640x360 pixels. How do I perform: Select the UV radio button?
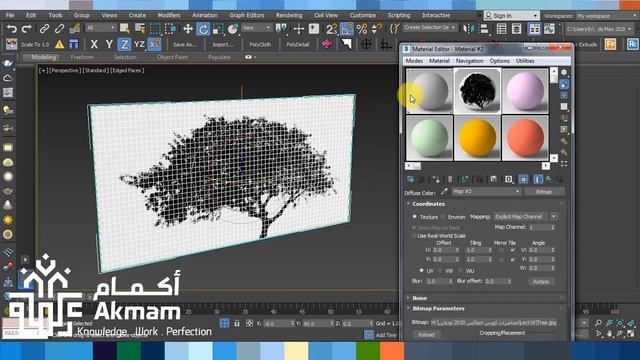pos(421,271)
